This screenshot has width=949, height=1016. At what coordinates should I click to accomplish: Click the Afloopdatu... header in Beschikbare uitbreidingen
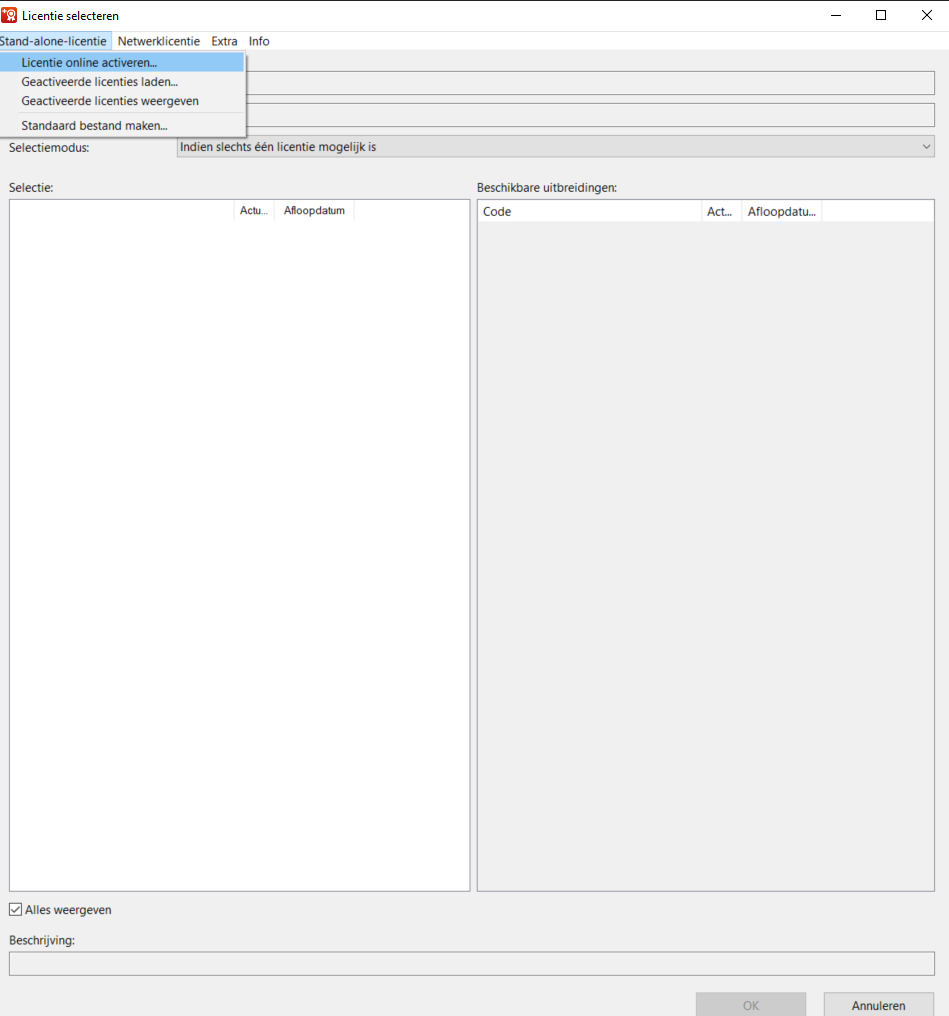pyautogui.click(x=782, y=211)
